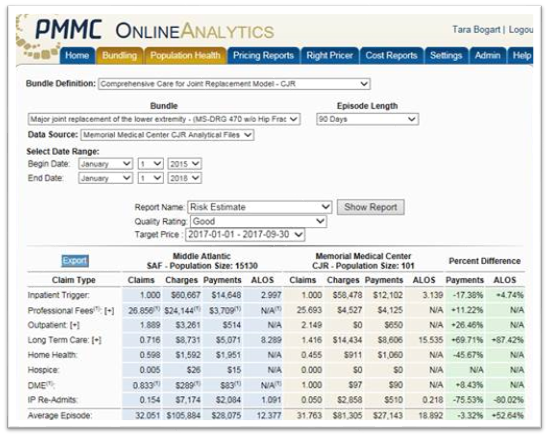This screenshot has height=437, width=549.
Task: Click -17.38% payments difference value
Action: [x=468, y=295]
